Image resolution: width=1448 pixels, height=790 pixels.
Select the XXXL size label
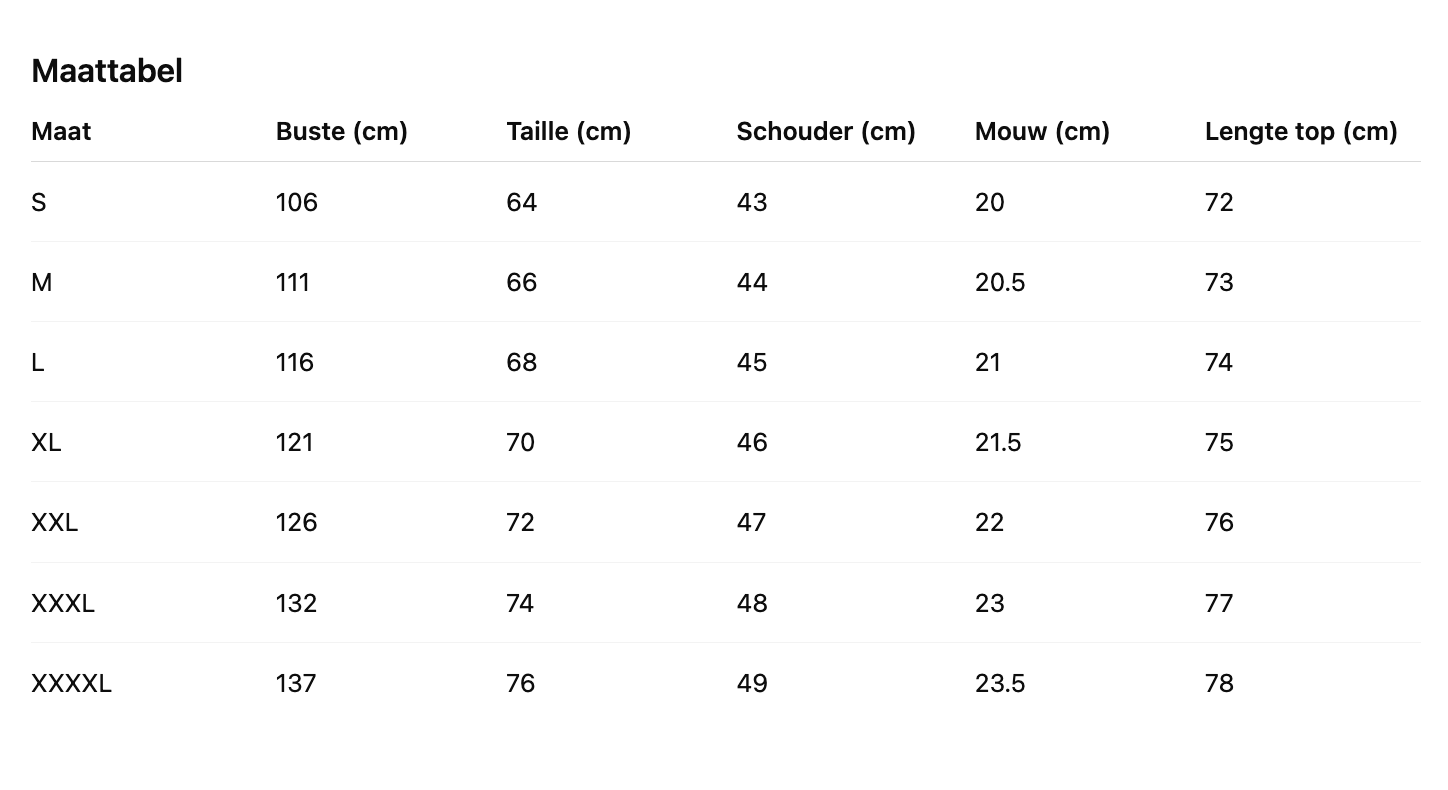[63, 604]
